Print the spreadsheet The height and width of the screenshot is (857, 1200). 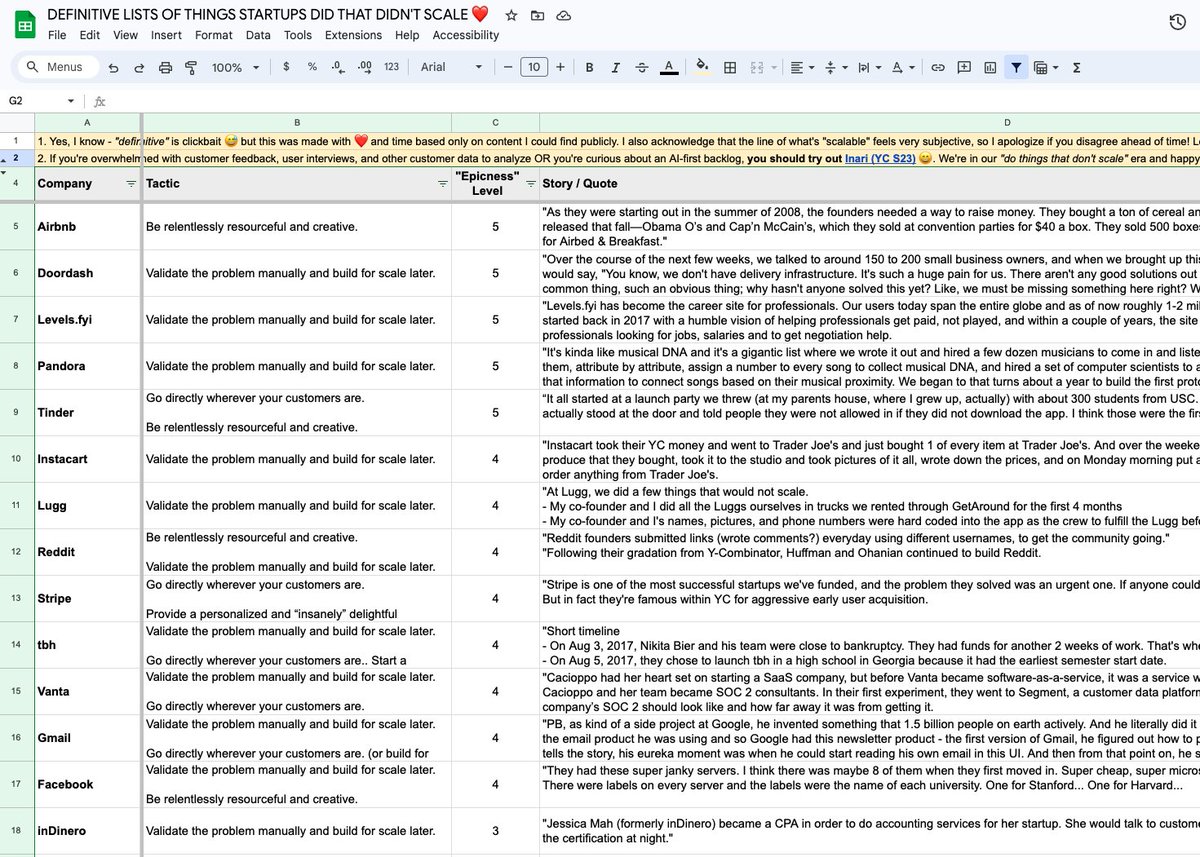165,67
